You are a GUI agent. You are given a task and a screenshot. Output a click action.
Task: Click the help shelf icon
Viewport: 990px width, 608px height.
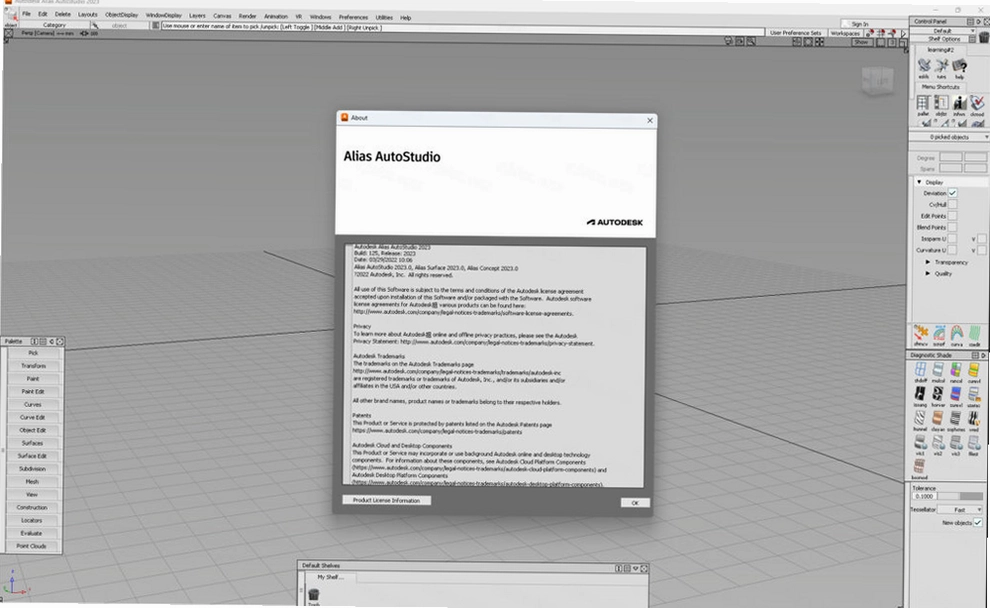[x=960, y=68]
